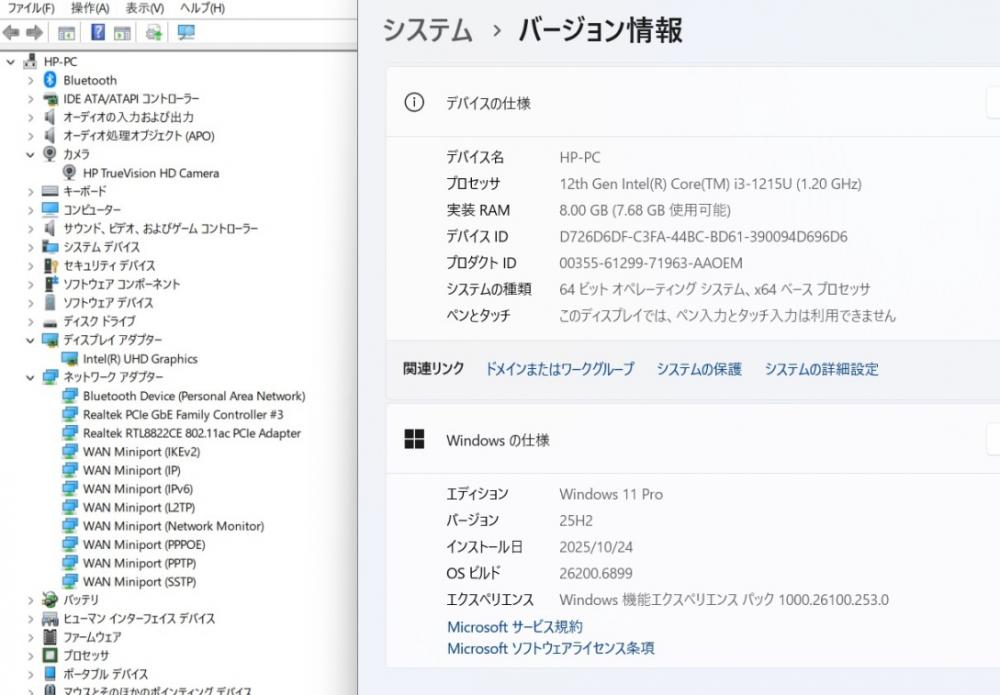1000x695 pixels.
Task: Click the info icon beside device specifications
Action: (414, 102)
